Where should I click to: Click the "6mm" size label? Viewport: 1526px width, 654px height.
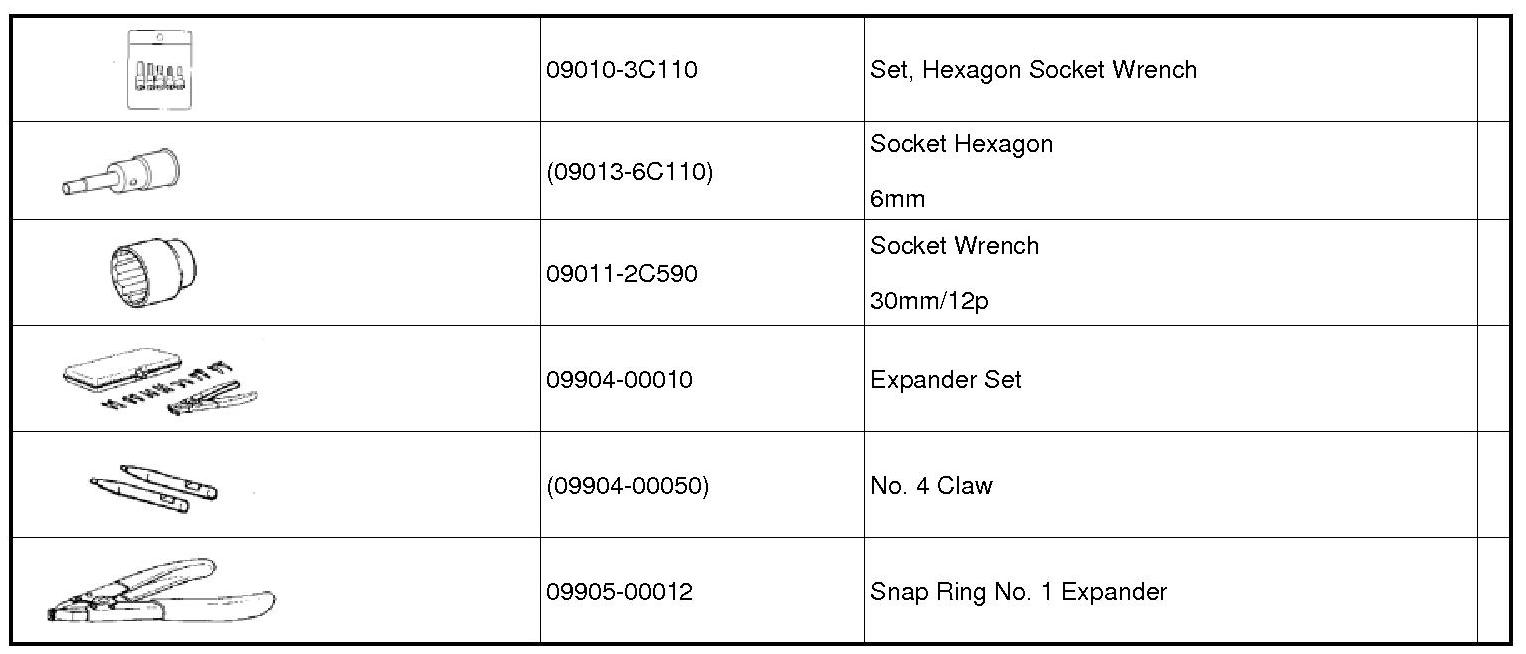tap(897, 199)
